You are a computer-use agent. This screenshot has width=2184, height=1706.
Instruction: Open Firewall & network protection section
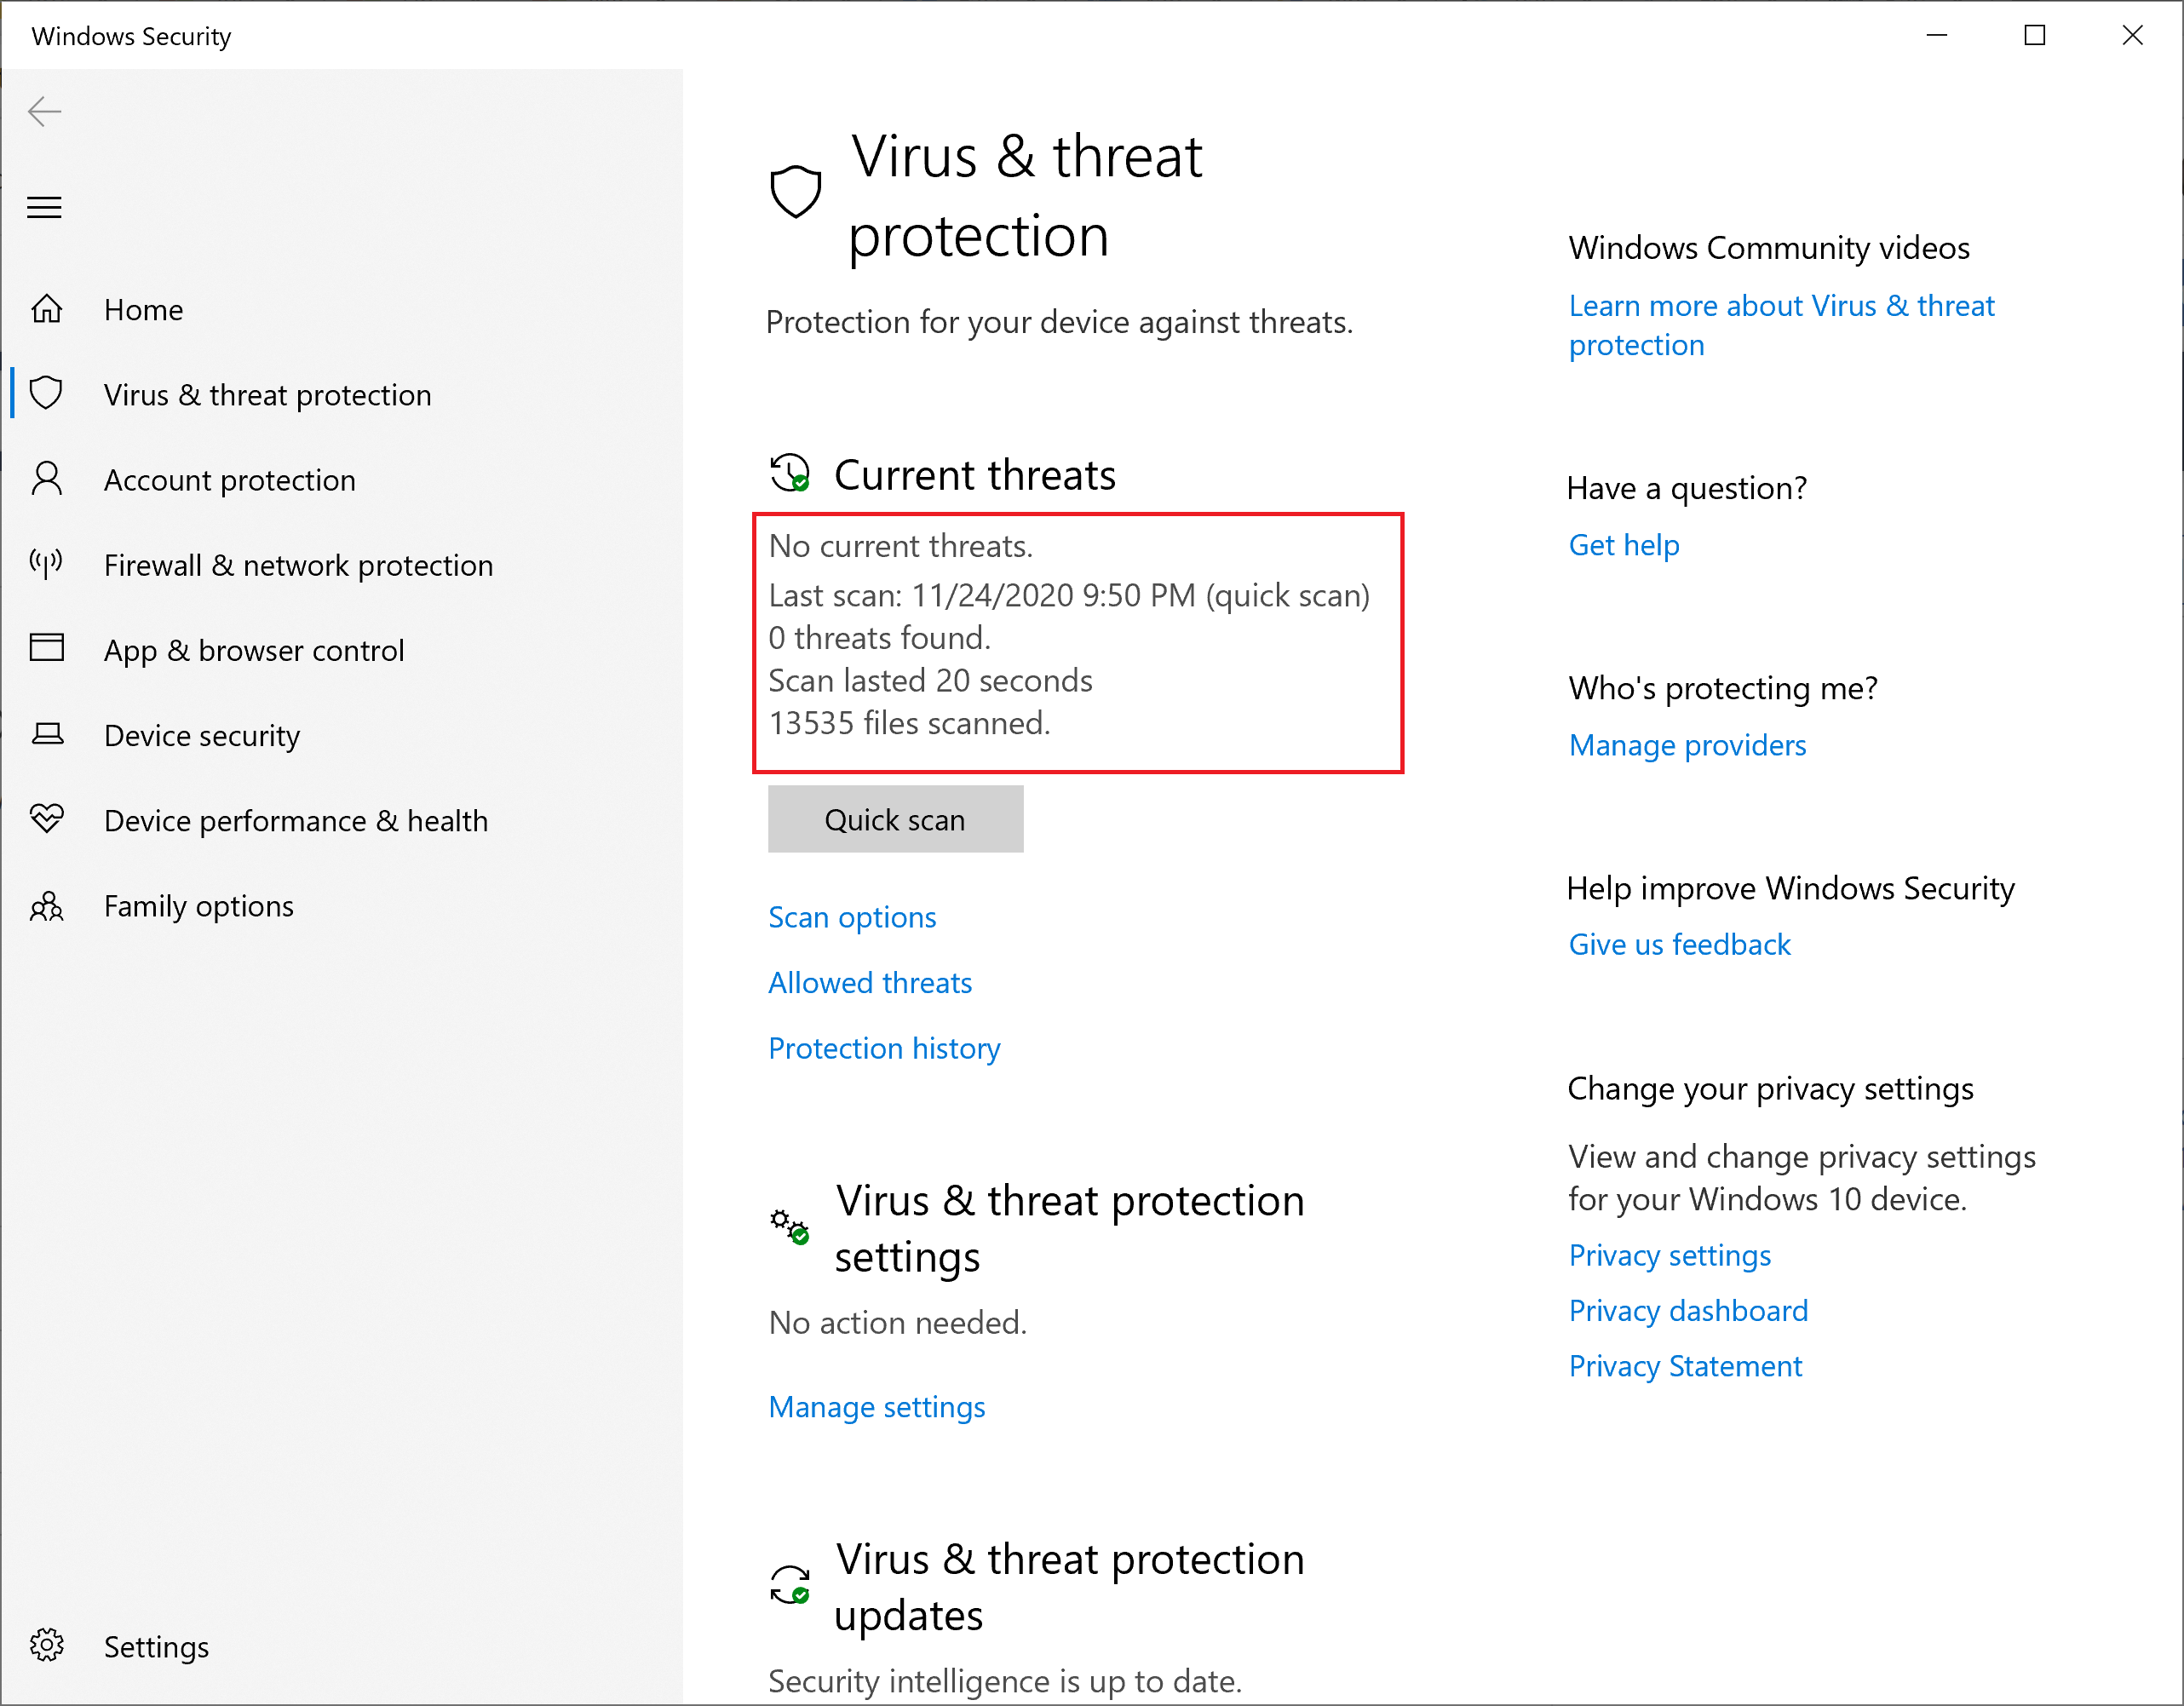pos(298,565)
